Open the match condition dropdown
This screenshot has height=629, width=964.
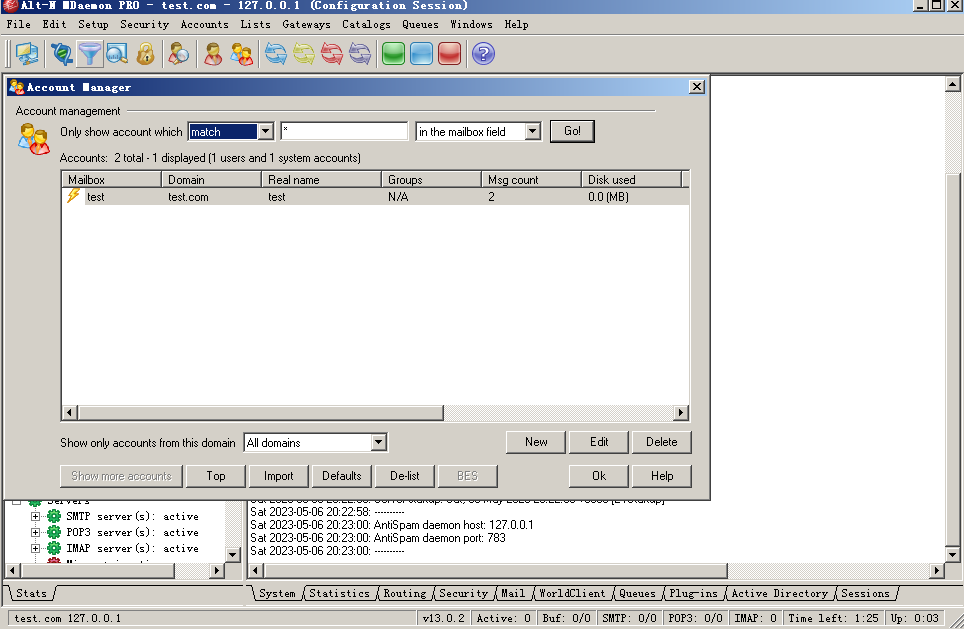coord(265,132)
